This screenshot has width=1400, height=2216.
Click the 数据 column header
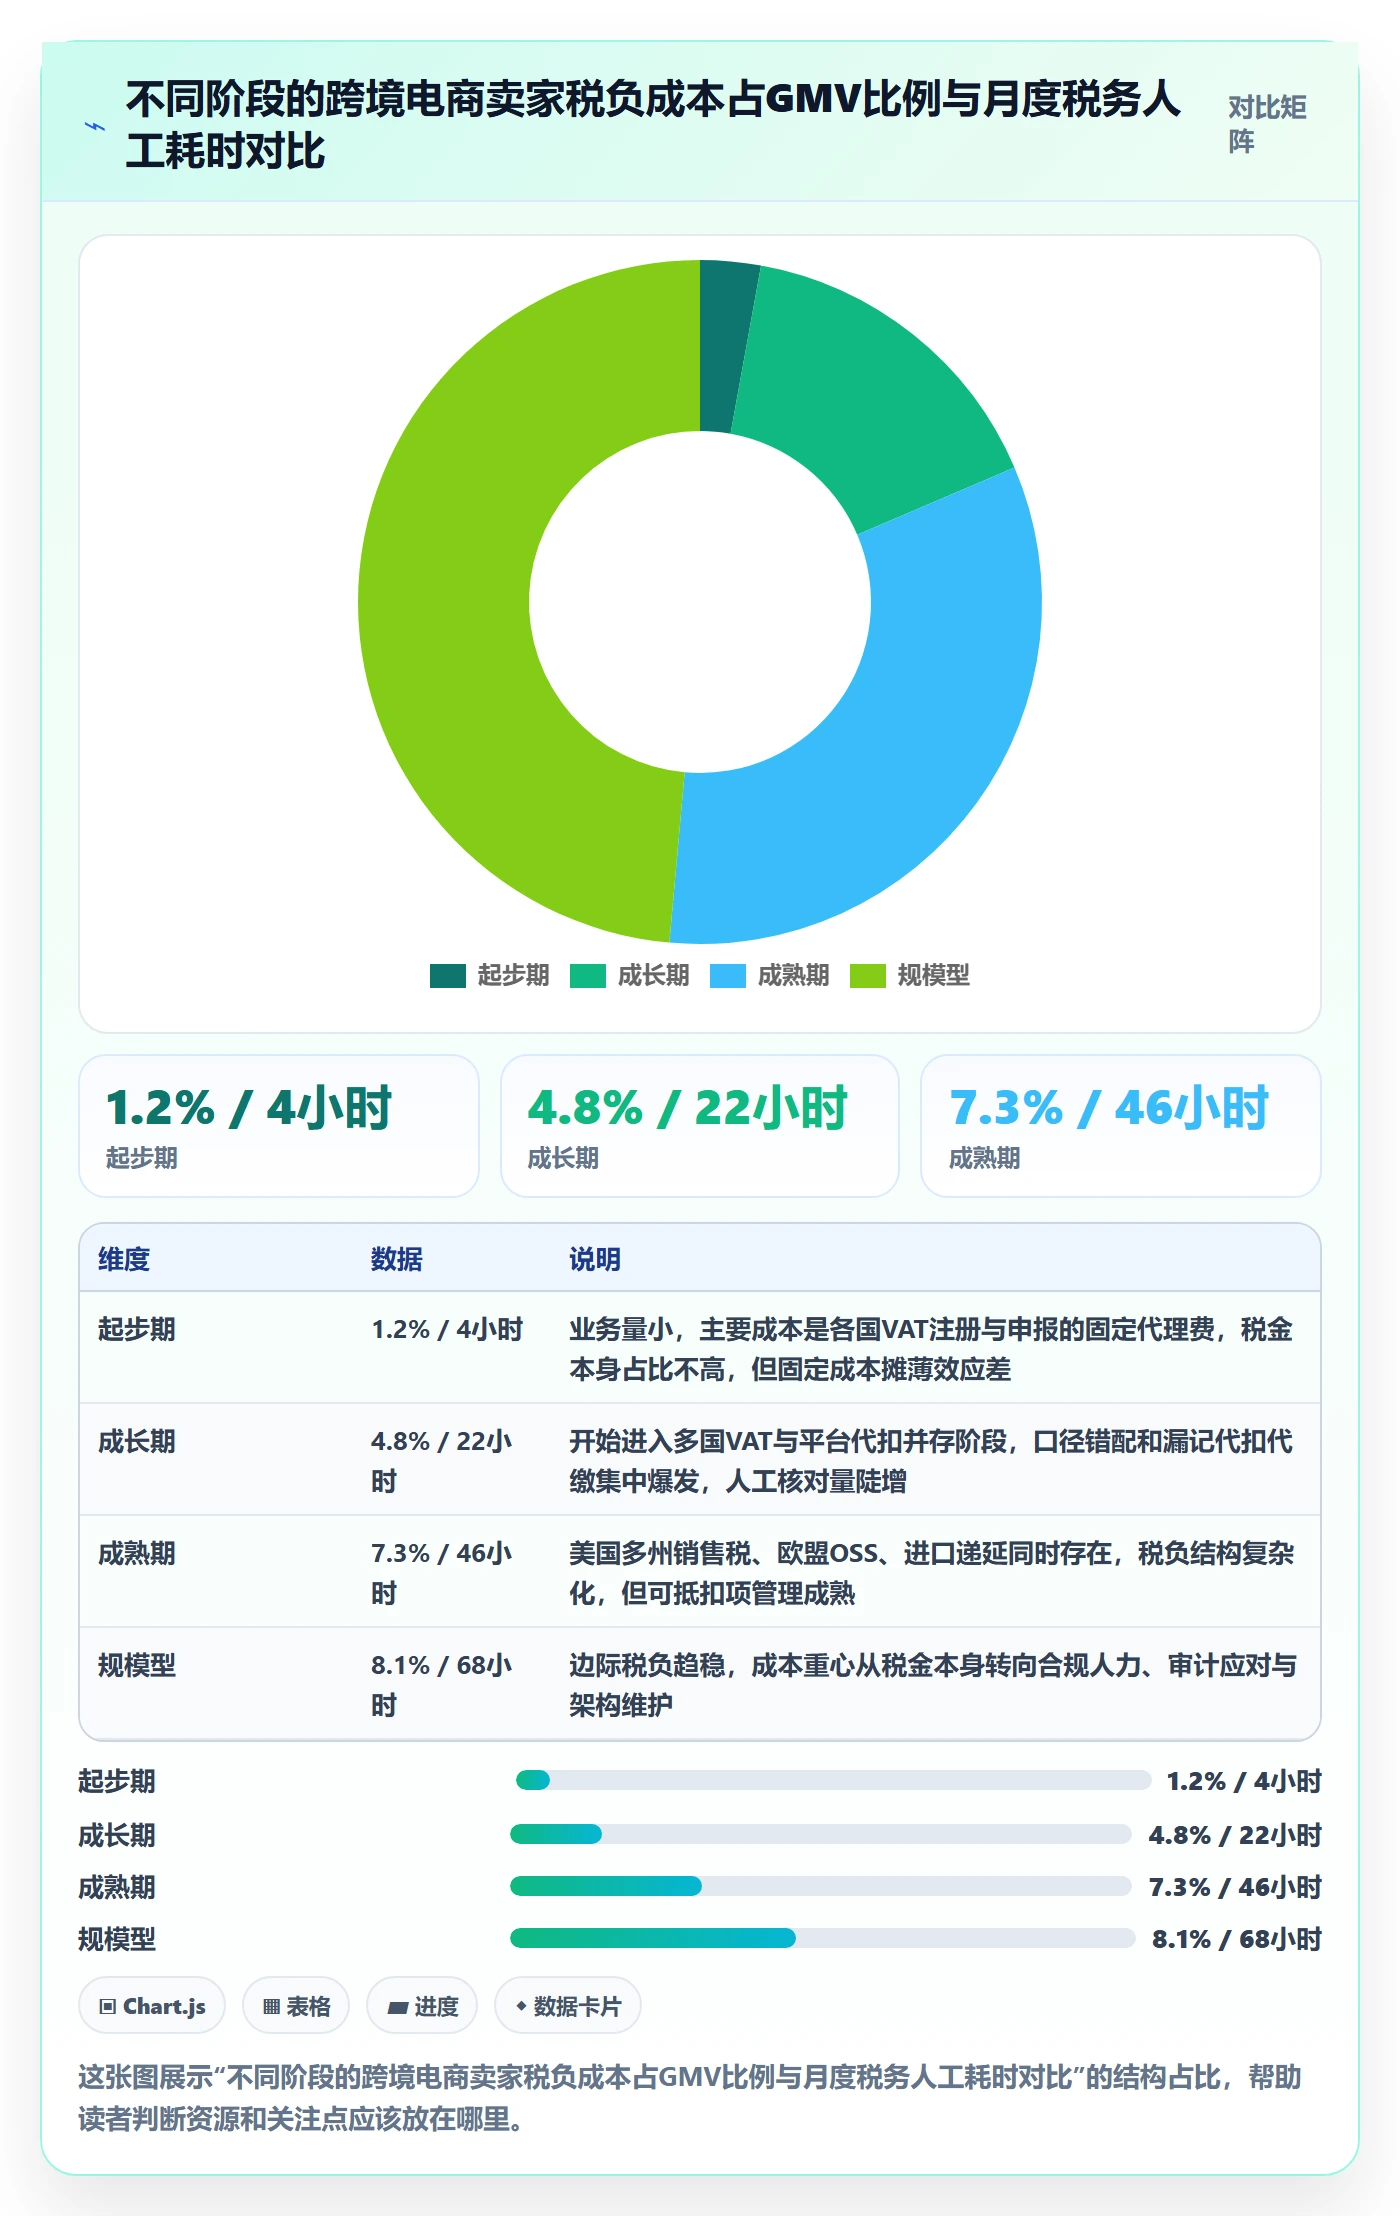click(x=397, y=1259)
